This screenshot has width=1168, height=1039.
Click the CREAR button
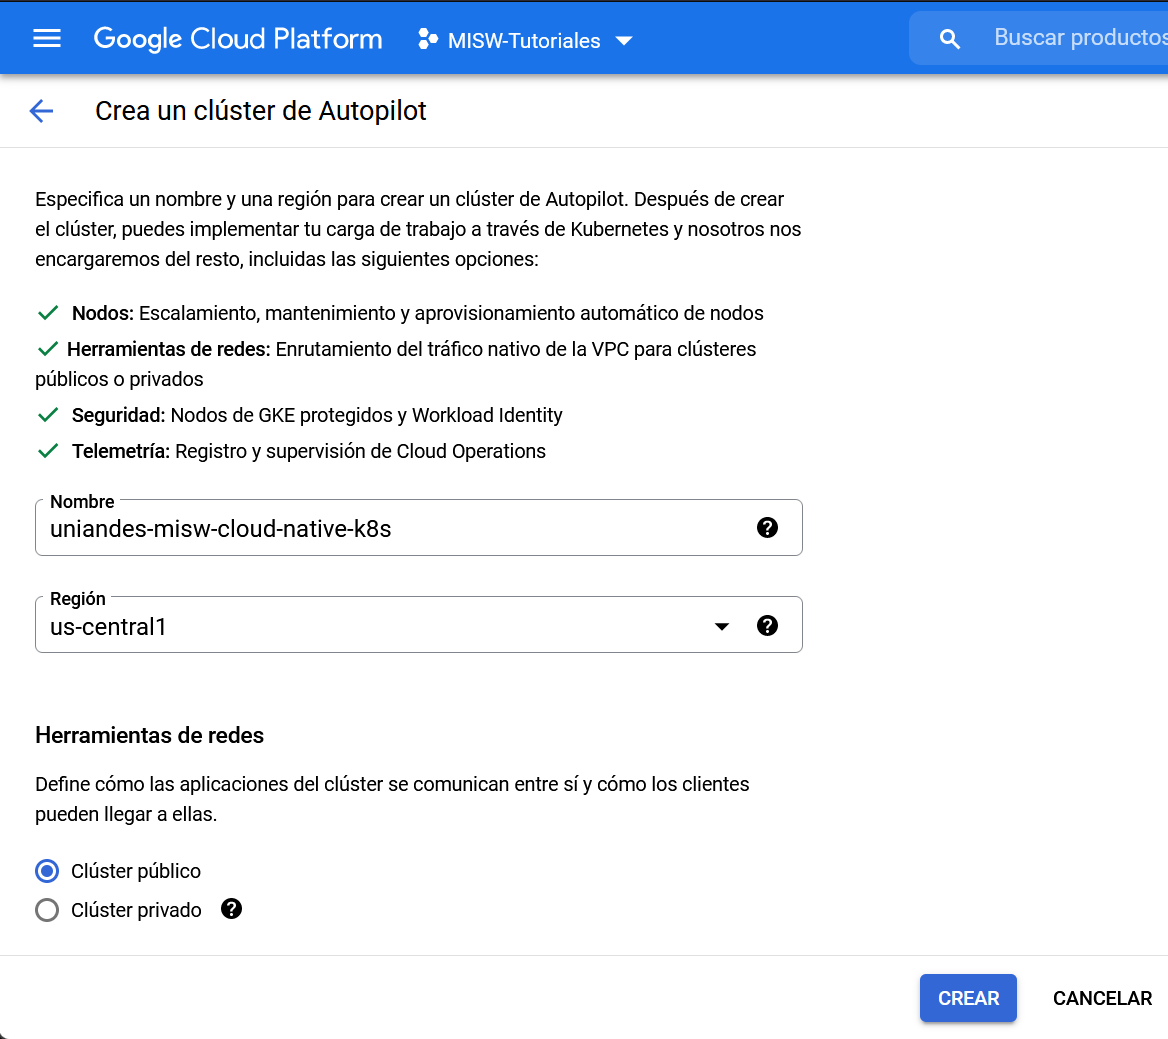[x=968, y=998]
